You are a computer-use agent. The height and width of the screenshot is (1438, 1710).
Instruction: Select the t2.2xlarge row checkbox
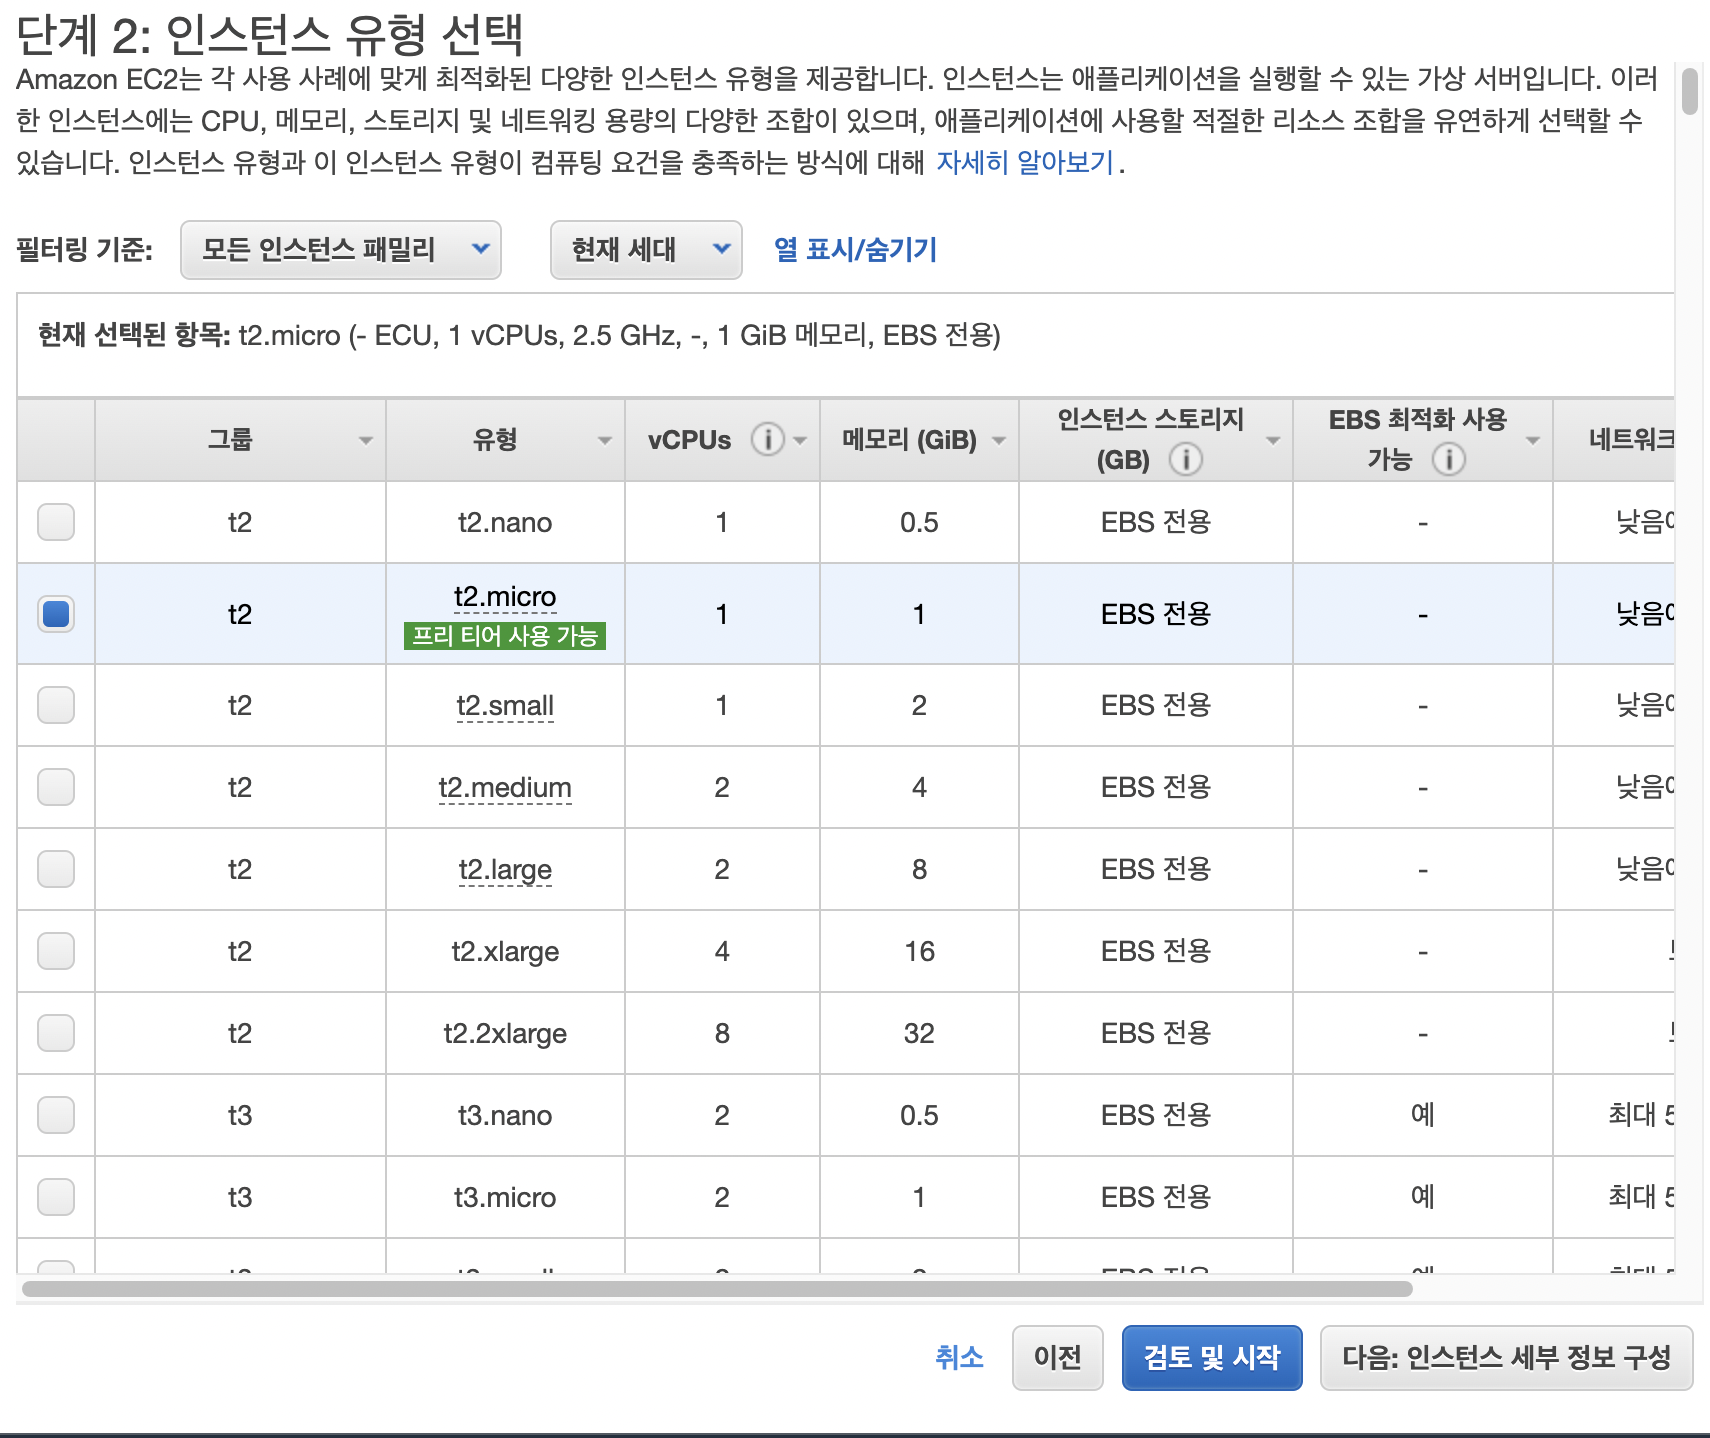[x=56, y=1033]
